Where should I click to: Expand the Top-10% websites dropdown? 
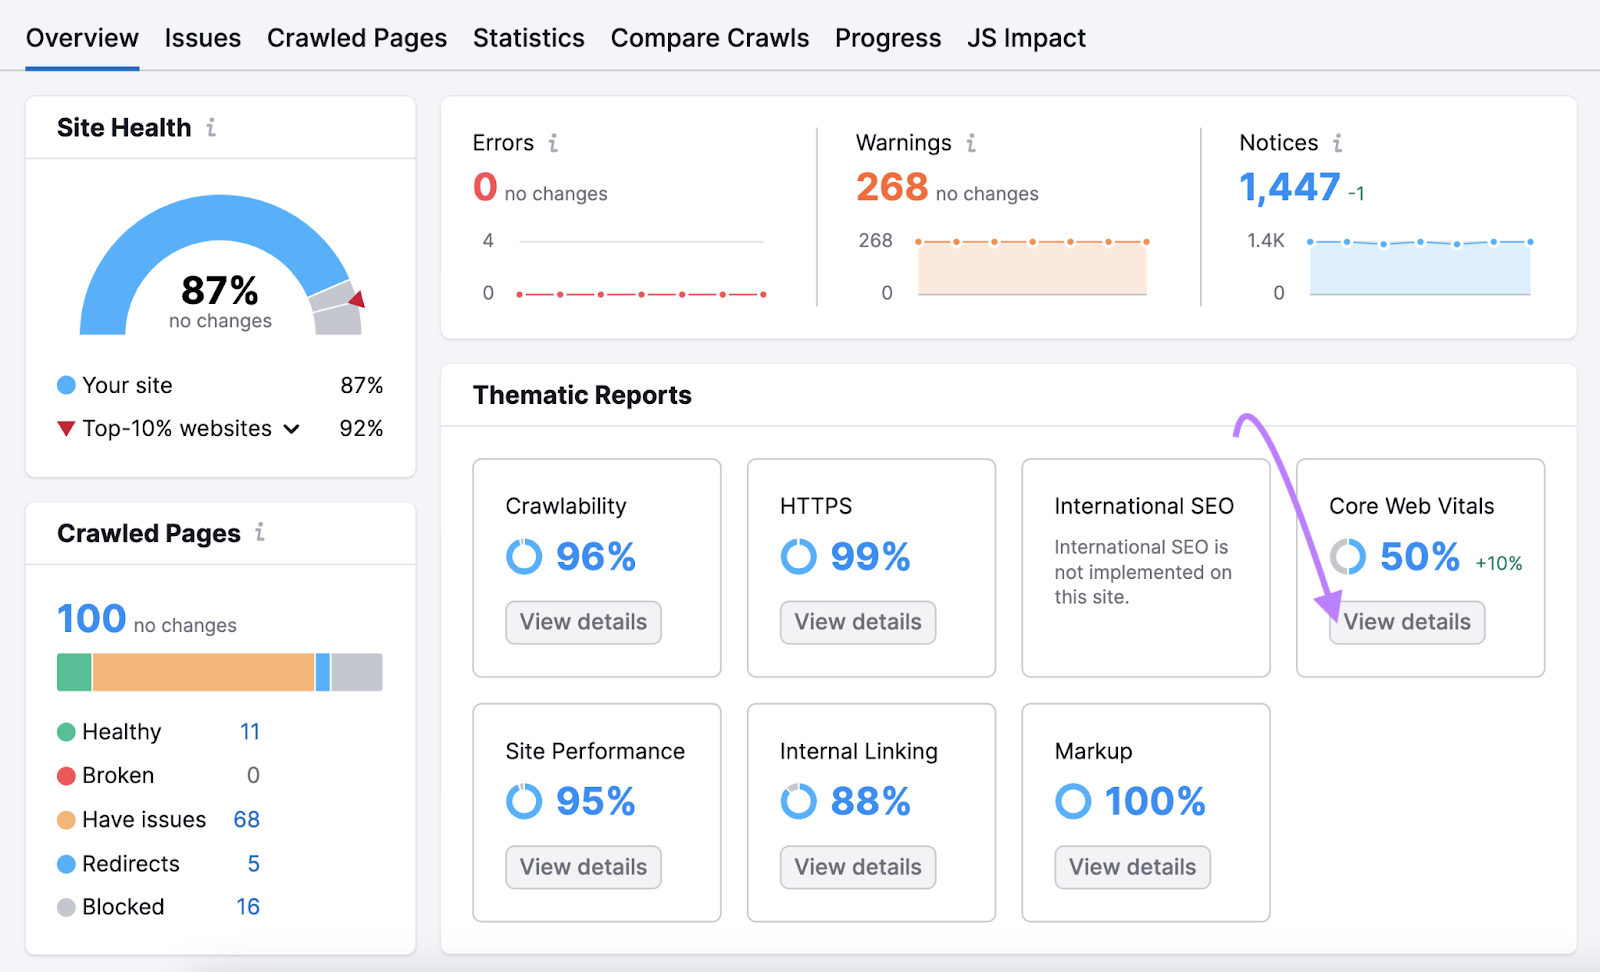(x=291, y=428)
